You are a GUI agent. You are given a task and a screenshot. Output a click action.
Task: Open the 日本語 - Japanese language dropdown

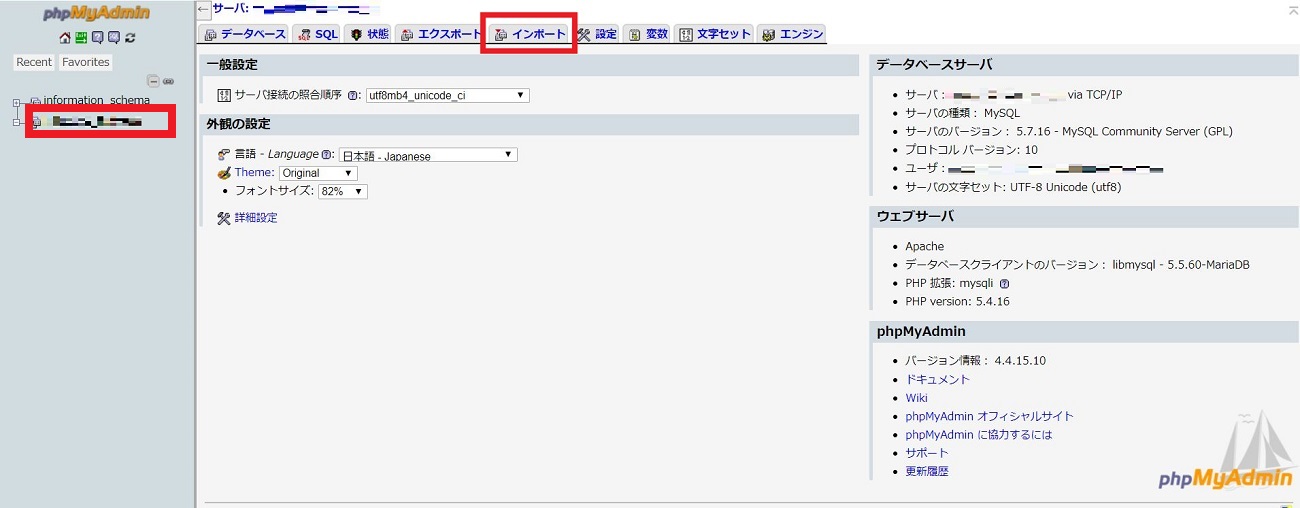point(427,155)
